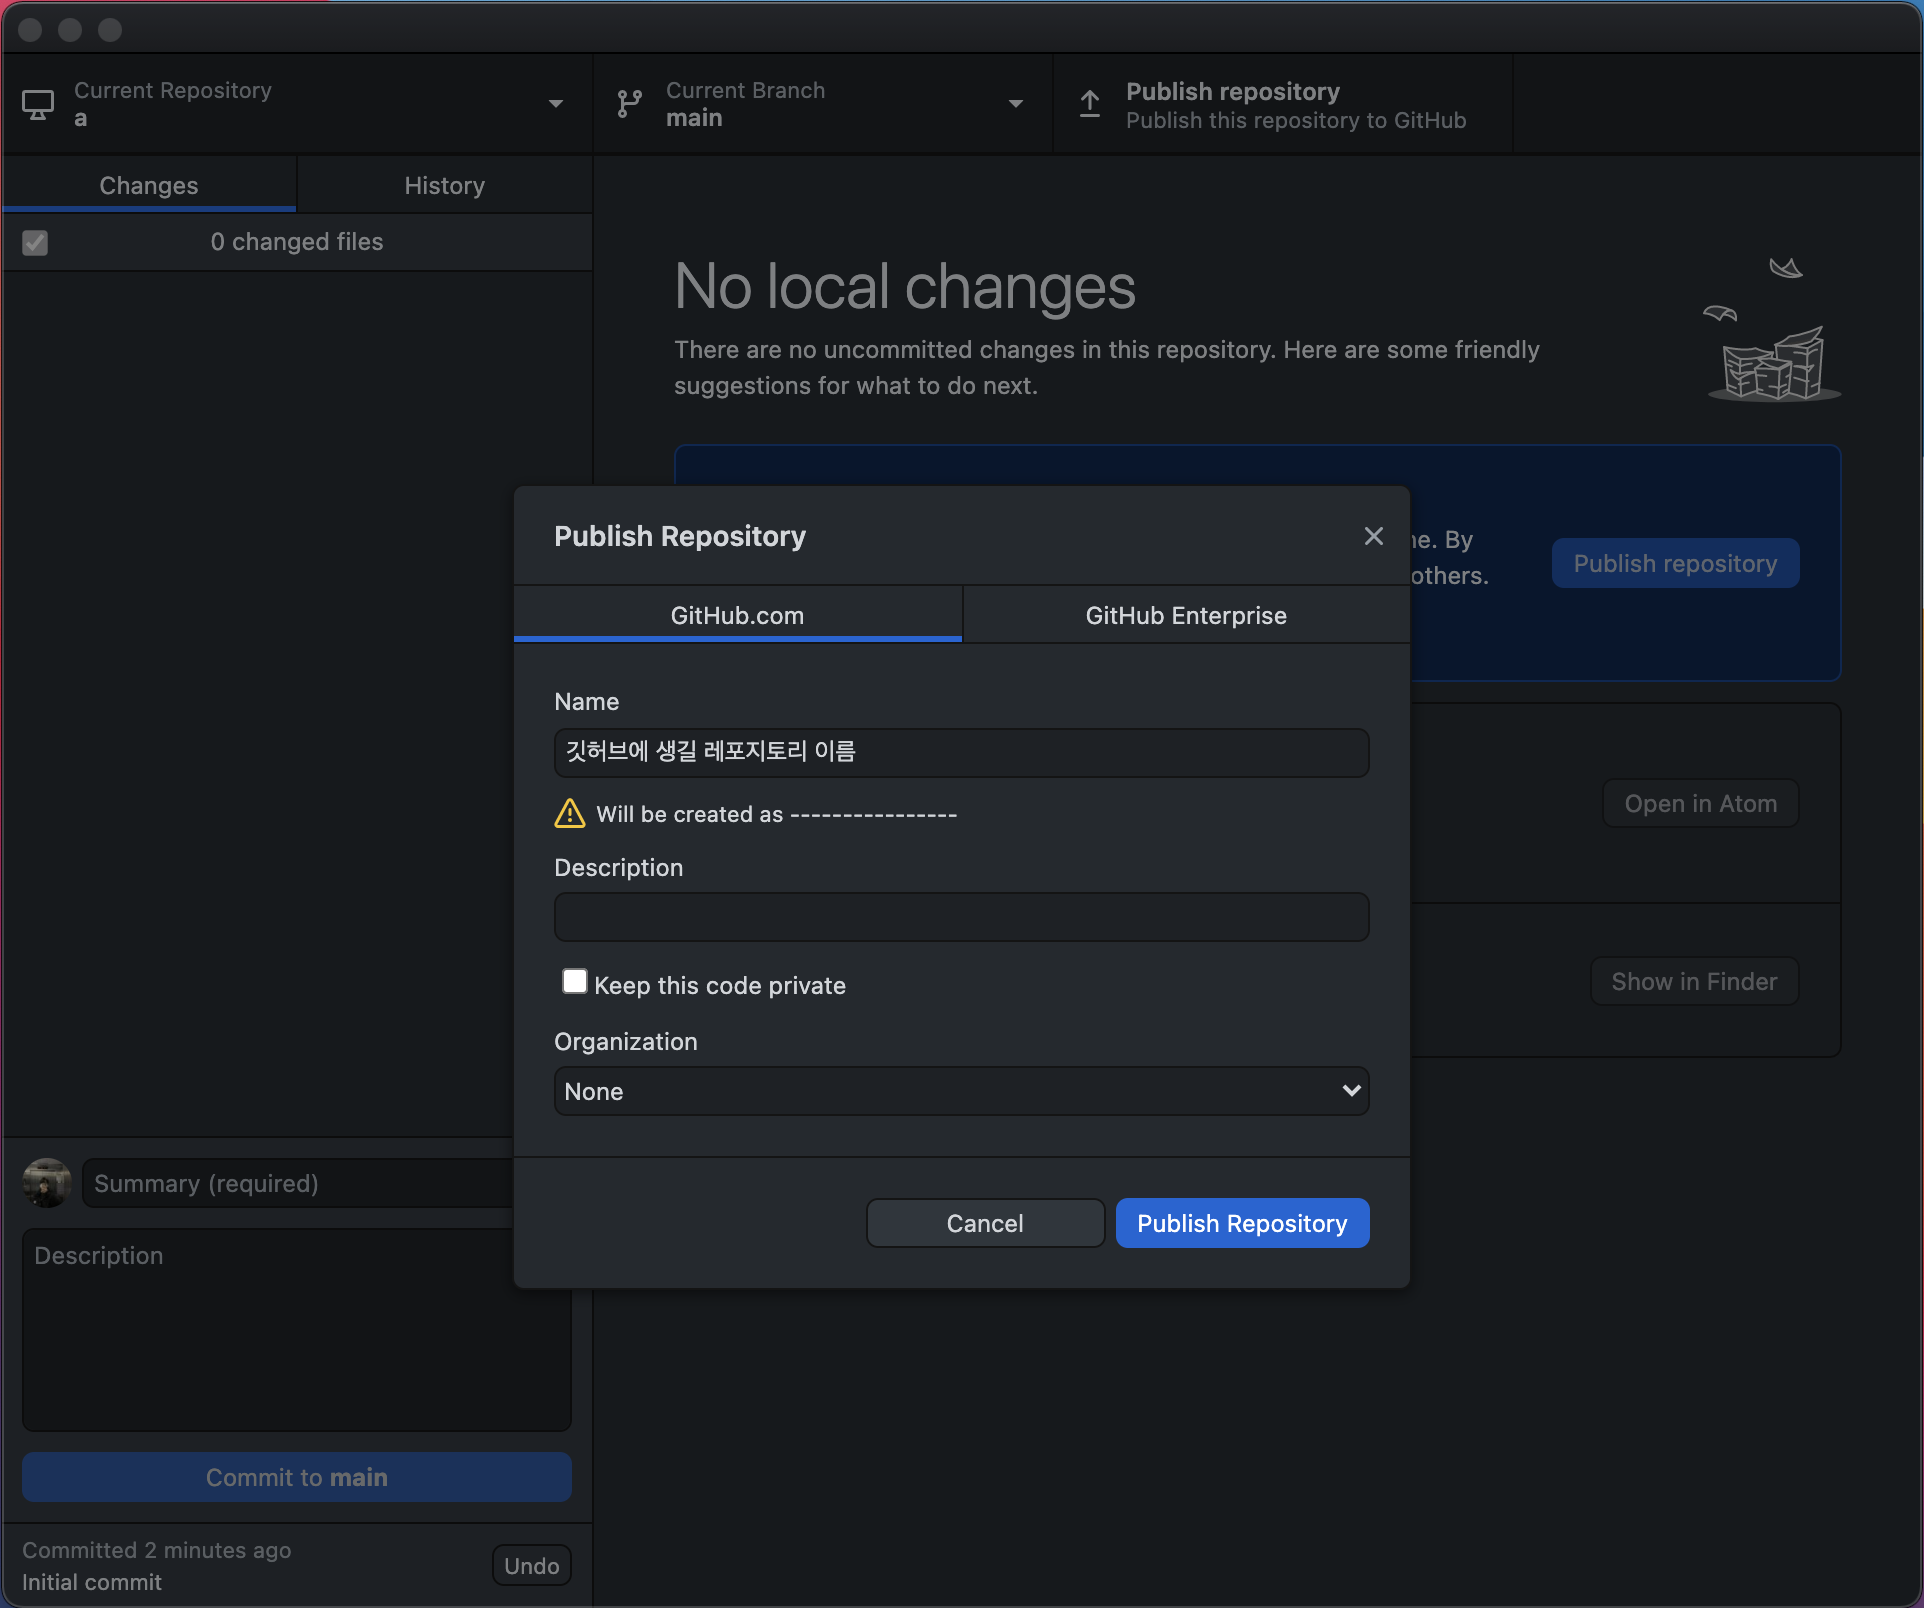Viewport: 1924px width, 1608px height.
Task: Toggle the changed files select-all checkbox
Action: (35, 242)
